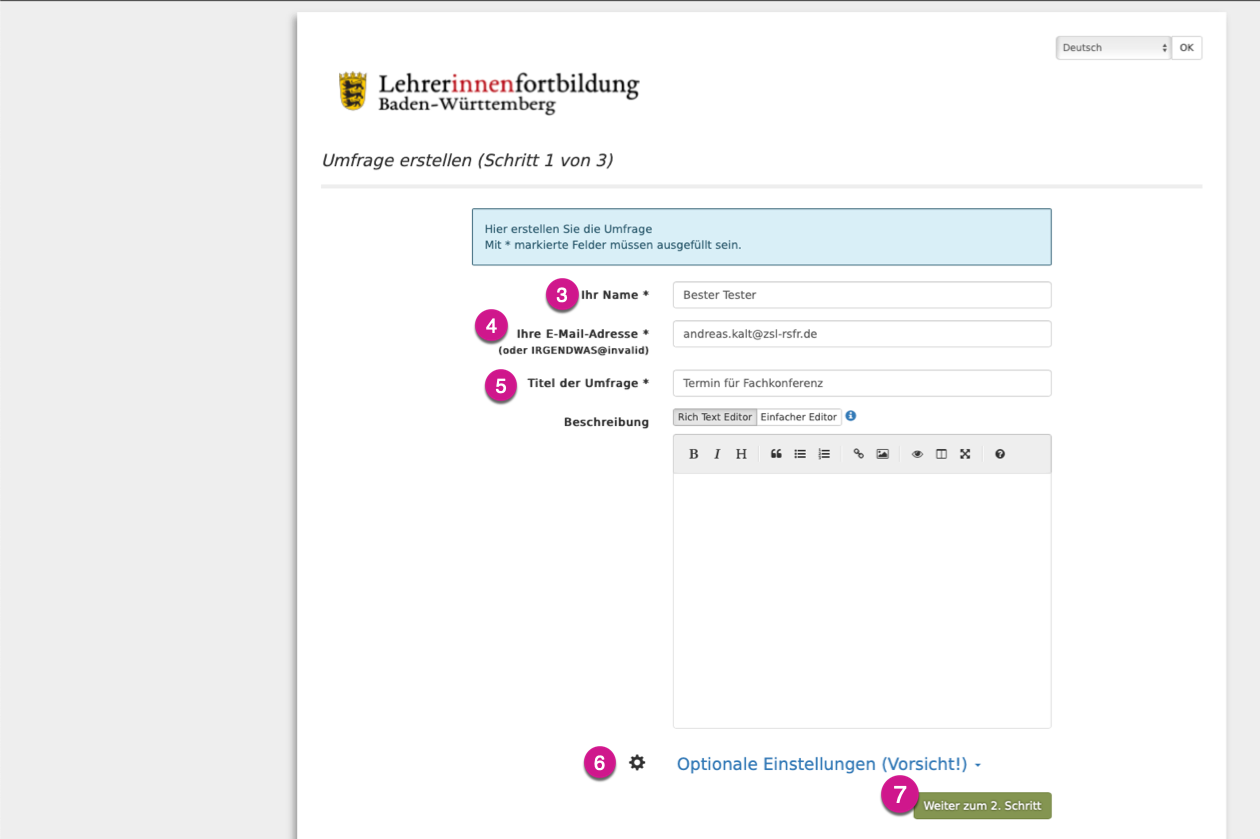Expand Optionale Einstellungen (Vorsicht!) section
The width and height of the screenshot is (1260, 839).
(x=828, y=764)
